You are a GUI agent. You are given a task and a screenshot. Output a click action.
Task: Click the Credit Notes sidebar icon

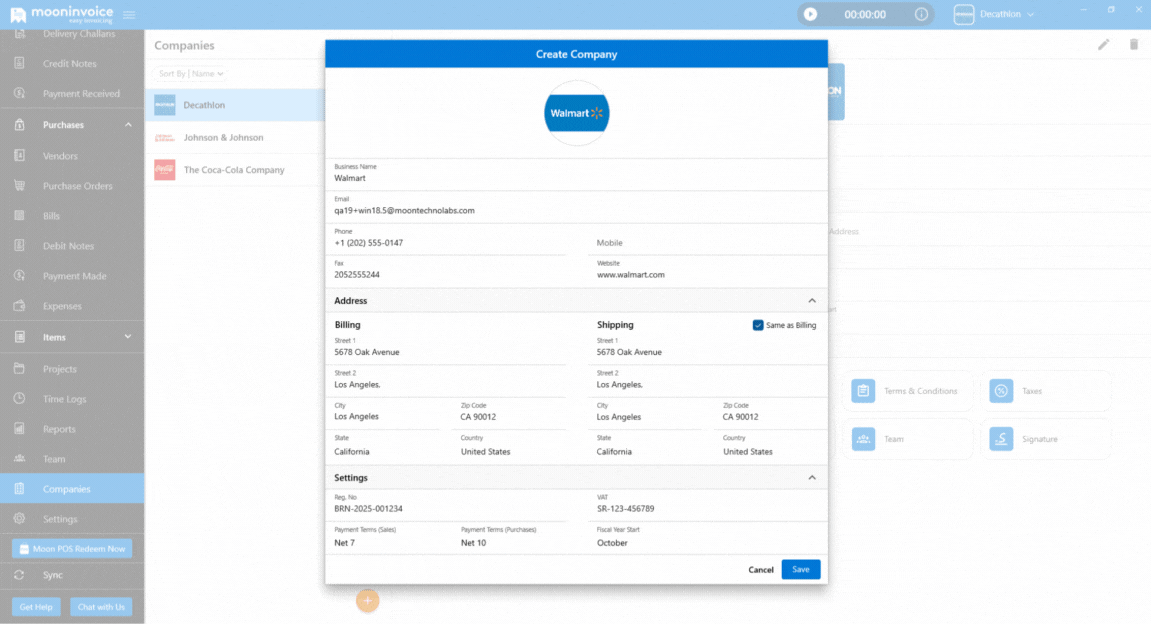click(x=19, y=63)
